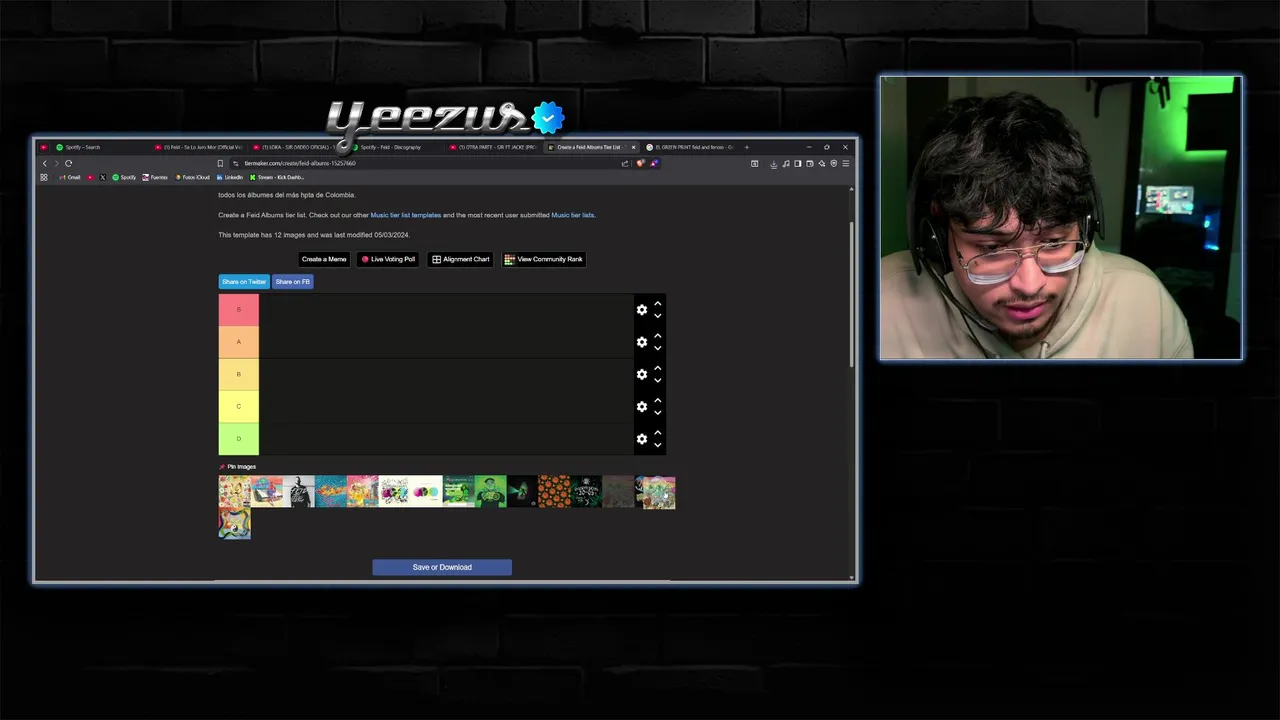Open settings gear for B tier row
Image resolution: width=1280 pixels, height=720 pixels.
coord(642,374)
